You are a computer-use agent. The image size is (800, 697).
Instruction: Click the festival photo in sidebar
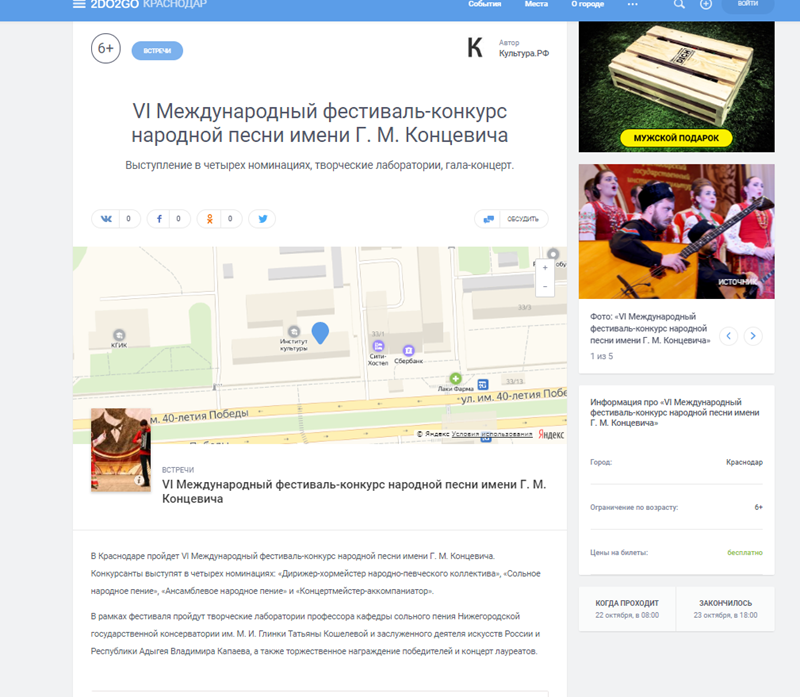click(677, 231)
